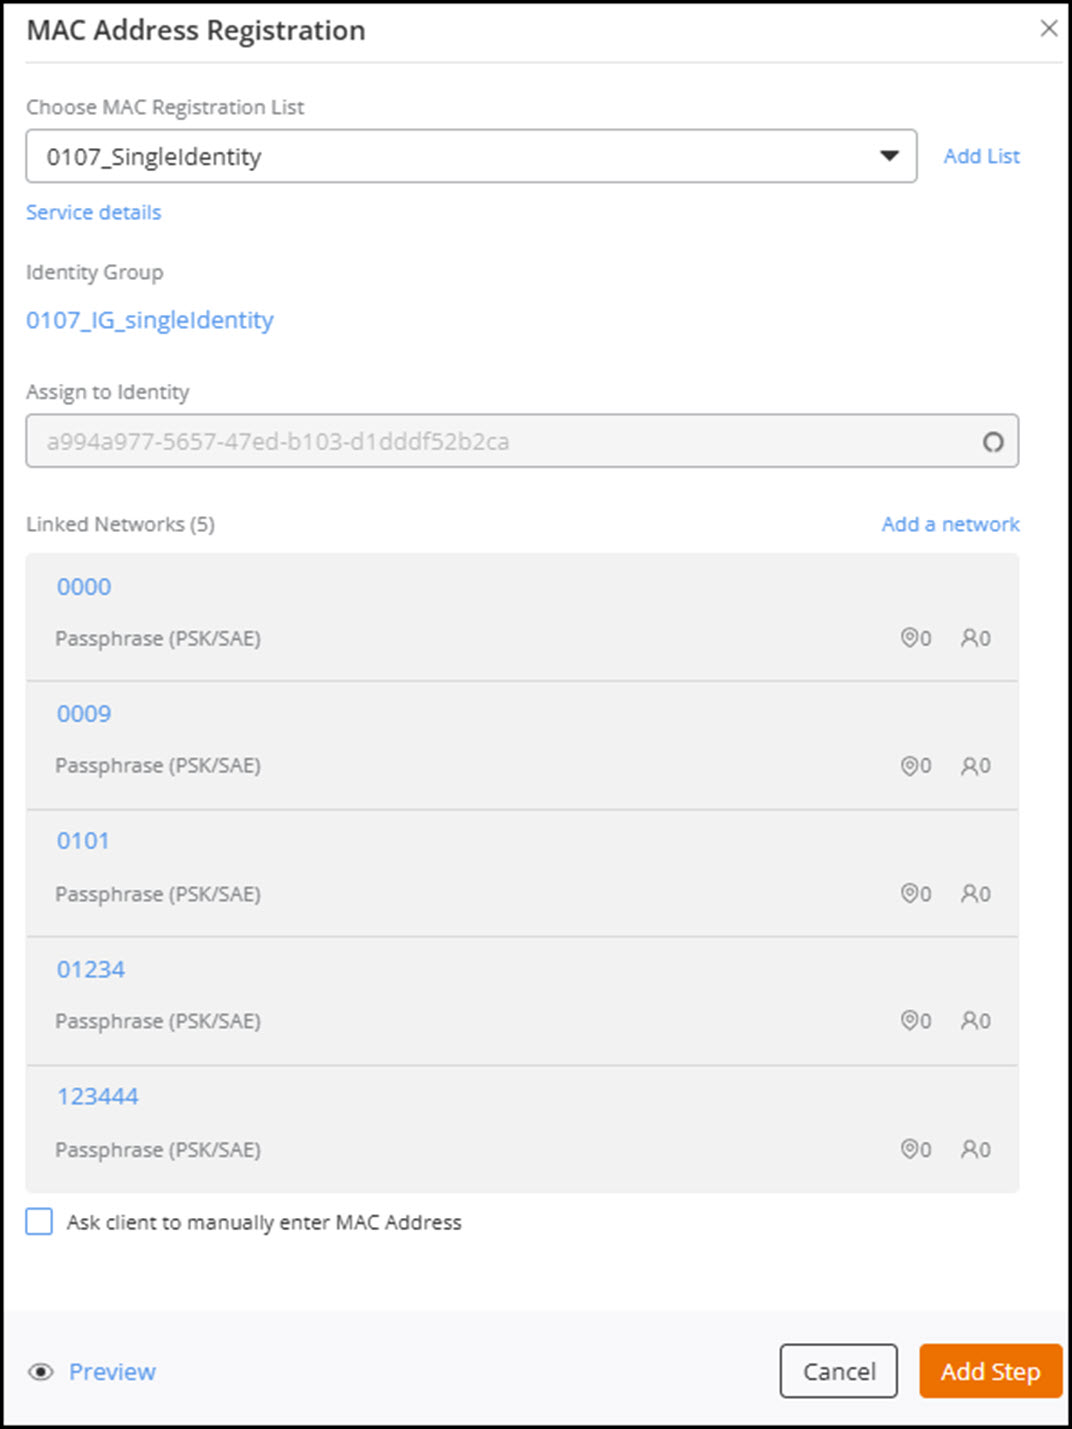The width and height of the screenshot is (1072, 1429).
Task: Click the venue pin icon for network 123444
Action: 909,1148
